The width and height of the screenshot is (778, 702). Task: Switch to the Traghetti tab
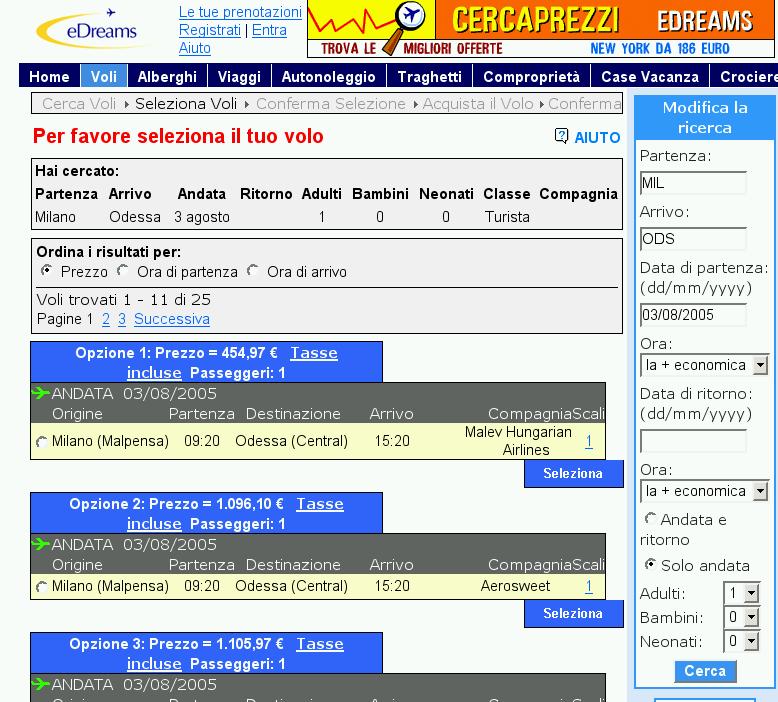coord(429,77)
